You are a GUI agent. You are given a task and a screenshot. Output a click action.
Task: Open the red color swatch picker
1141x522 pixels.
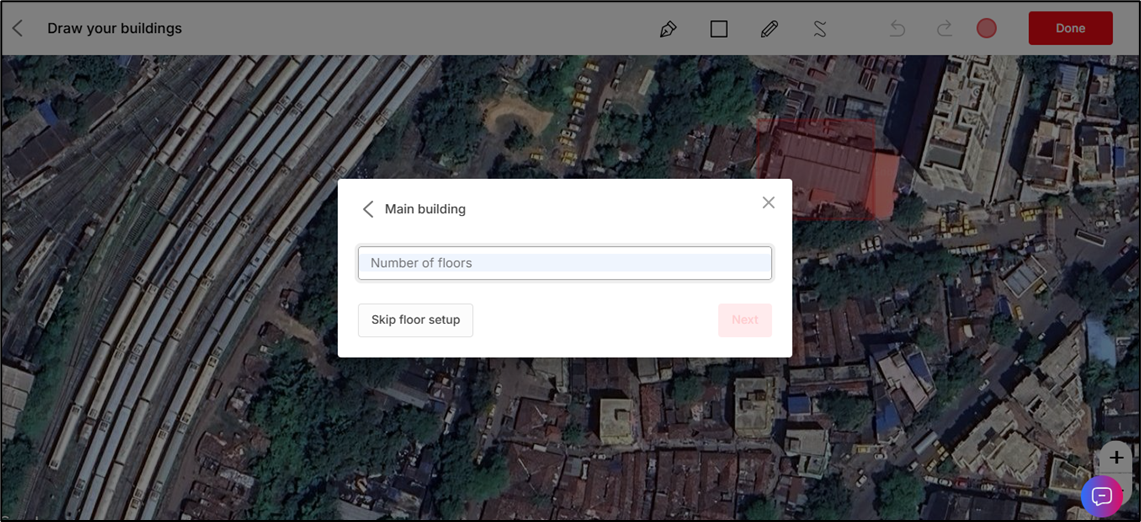click(x=986, y=28)
